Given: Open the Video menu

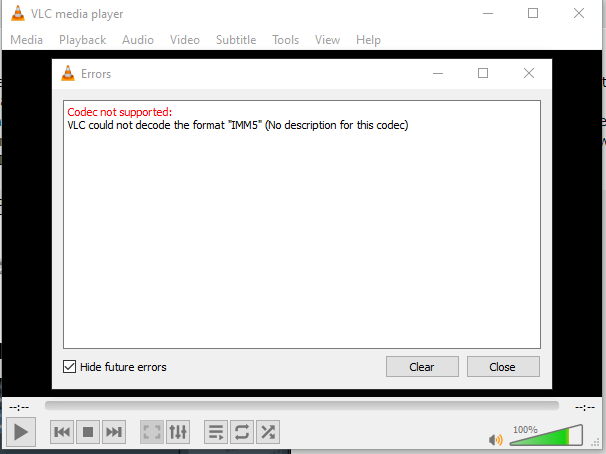Looking at the screenshot, I should (x=185, y=40).
